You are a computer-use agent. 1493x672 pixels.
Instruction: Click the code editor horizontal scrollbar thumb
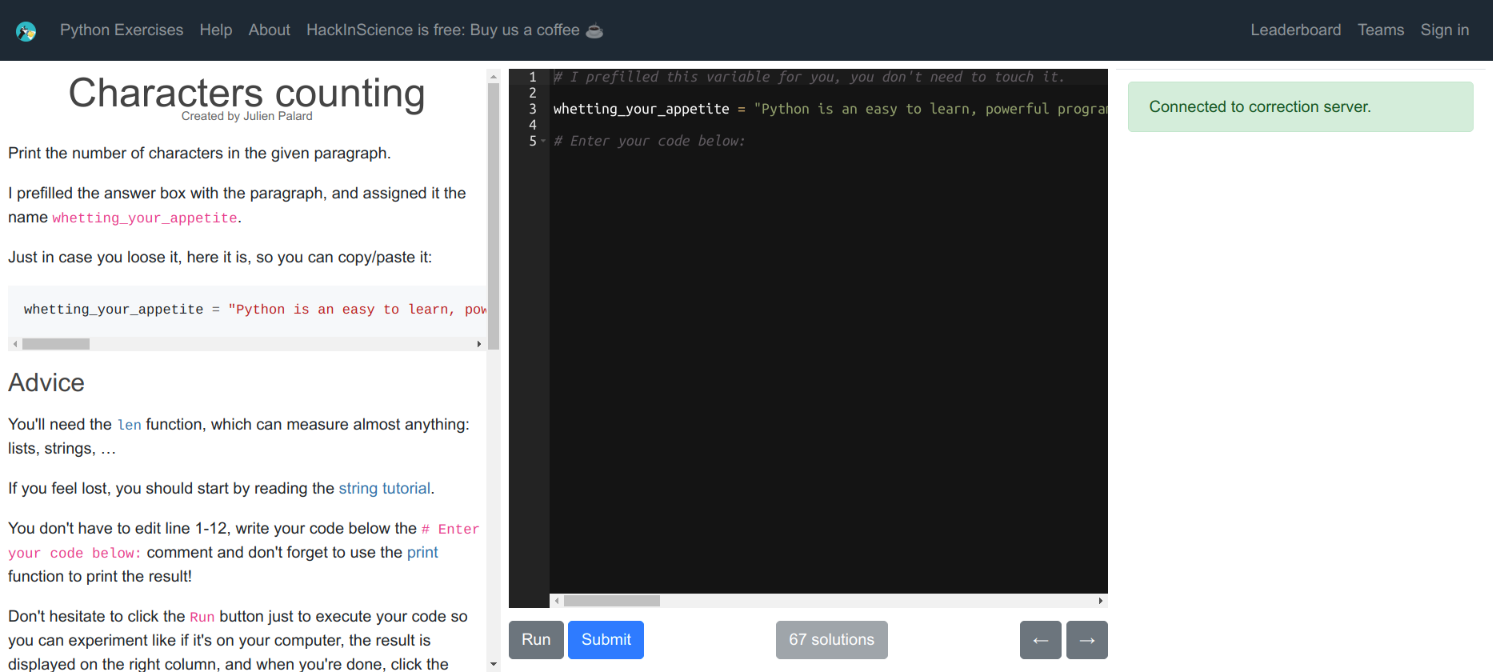tap(611, 601)
